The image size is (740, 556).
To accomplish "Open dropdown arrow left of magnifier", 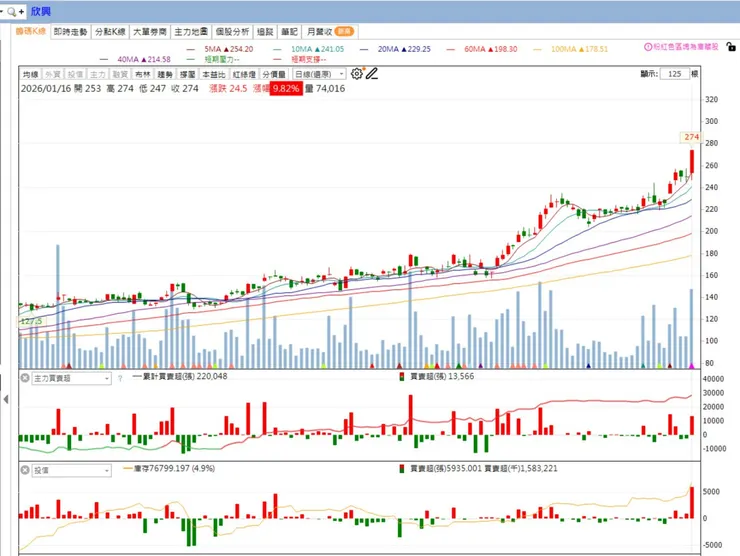I will (x=2, y=11).
